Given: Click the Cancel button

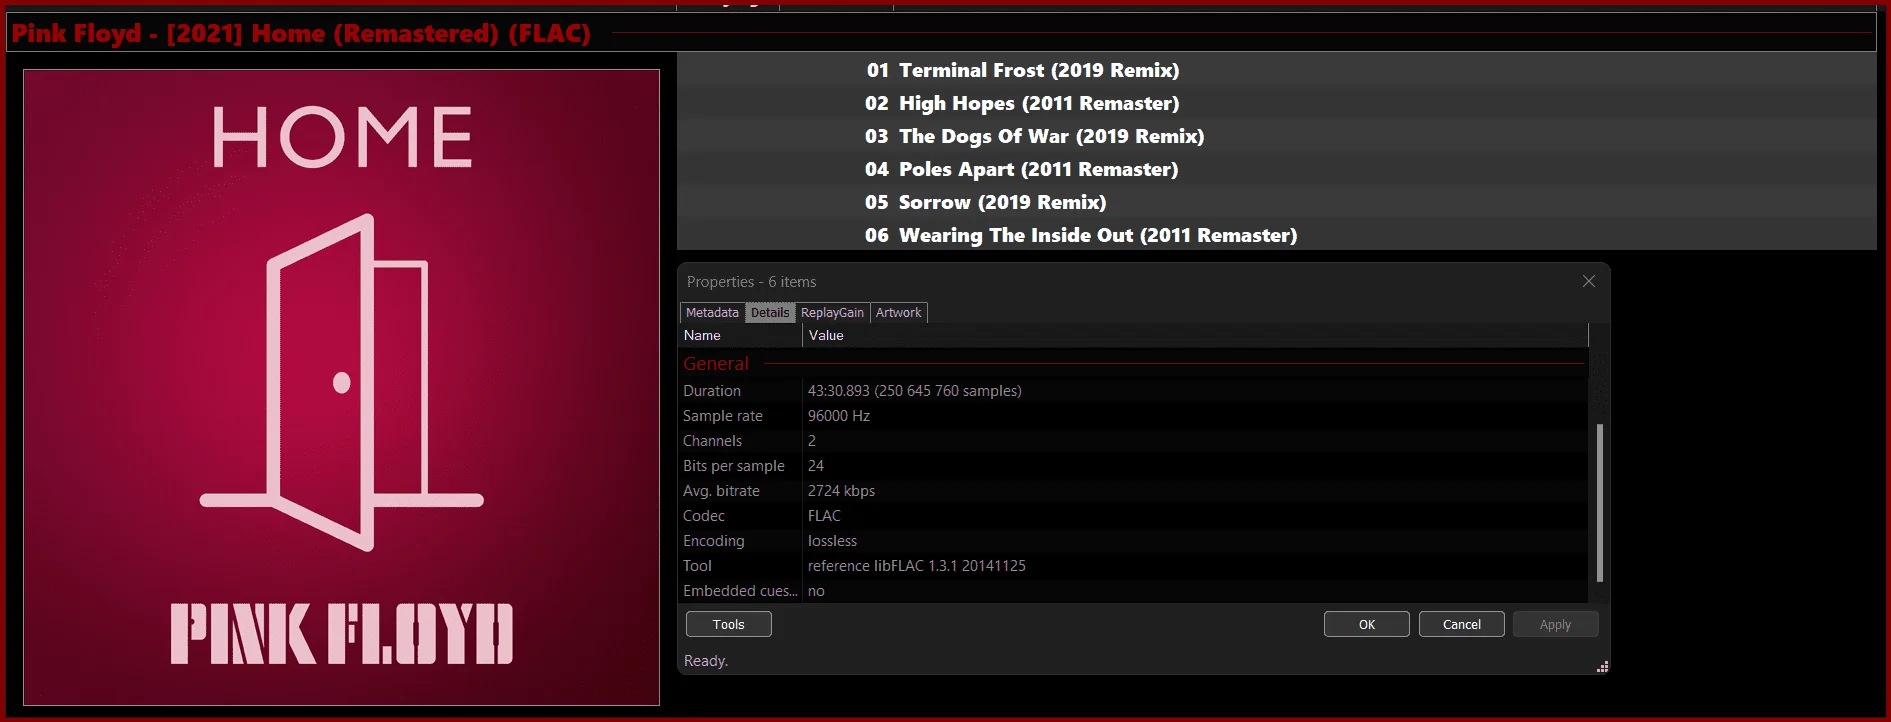Looking at the screenshot, I should point(1461,624).
